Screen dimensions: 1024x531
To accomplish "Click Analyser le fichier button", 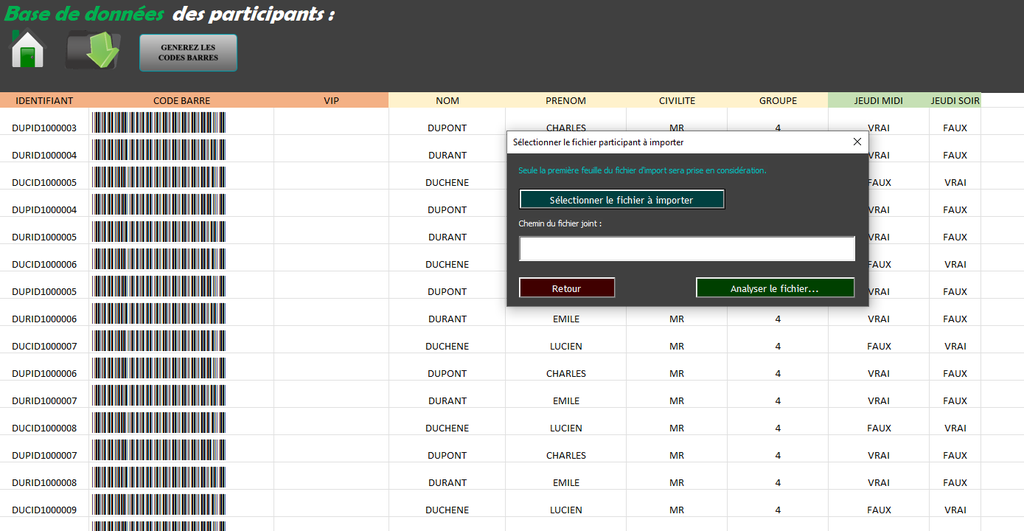I will pos(775,288).
